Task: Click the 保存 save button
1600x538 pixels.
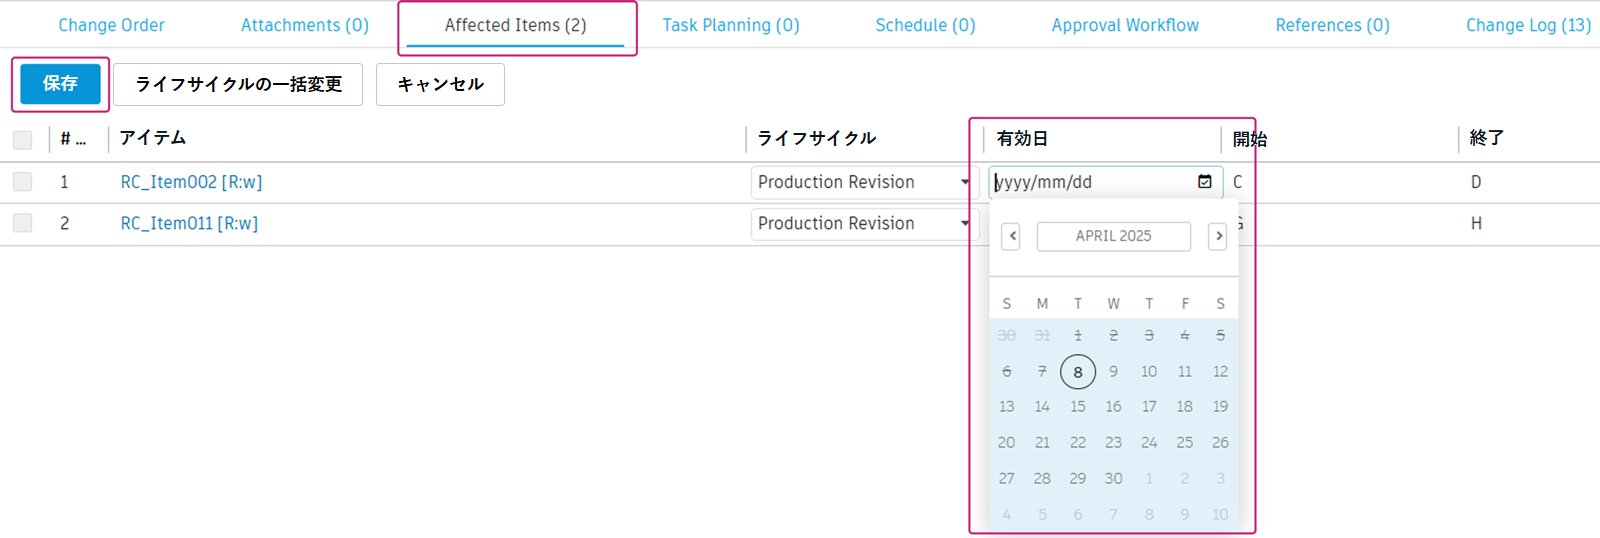Action: [60, 84]
